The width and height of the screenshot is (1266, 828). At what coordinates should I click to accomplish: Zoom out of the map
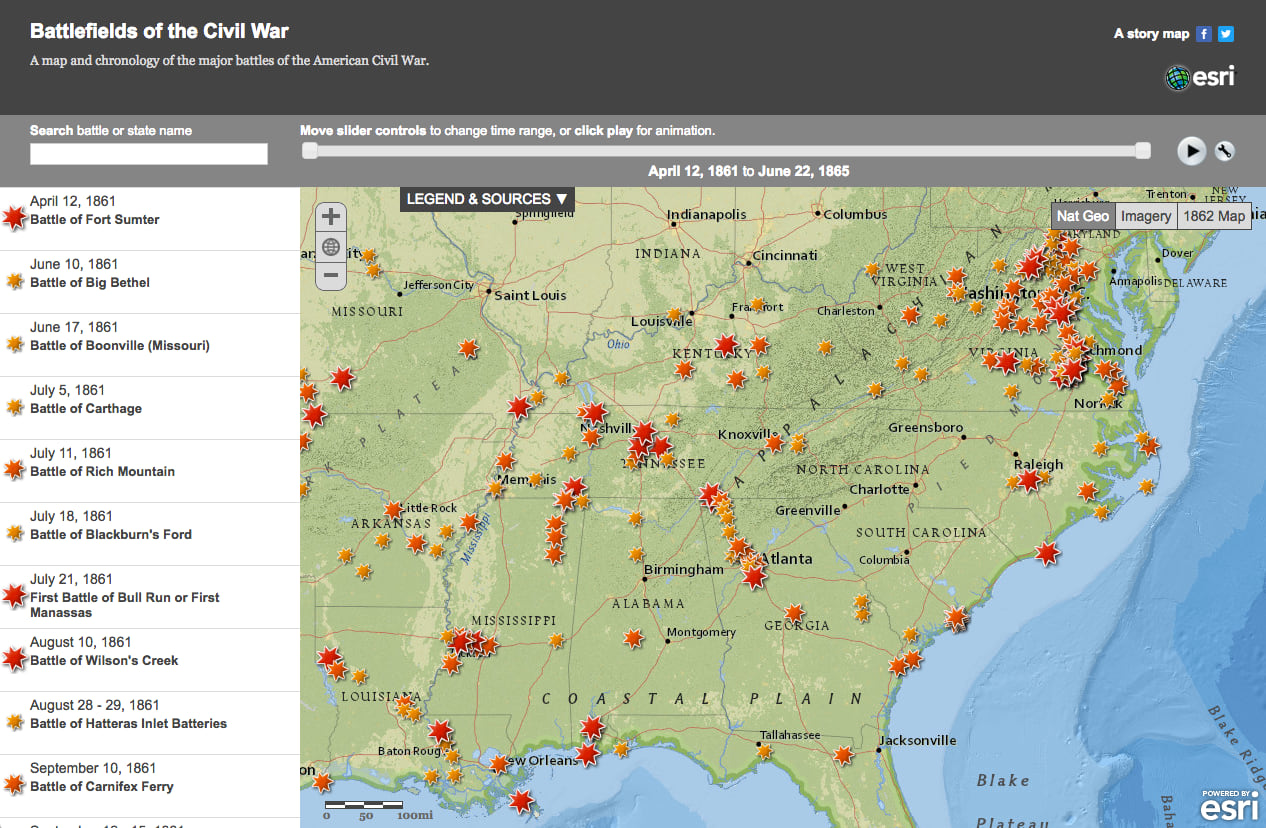click(x=331, y=275)
